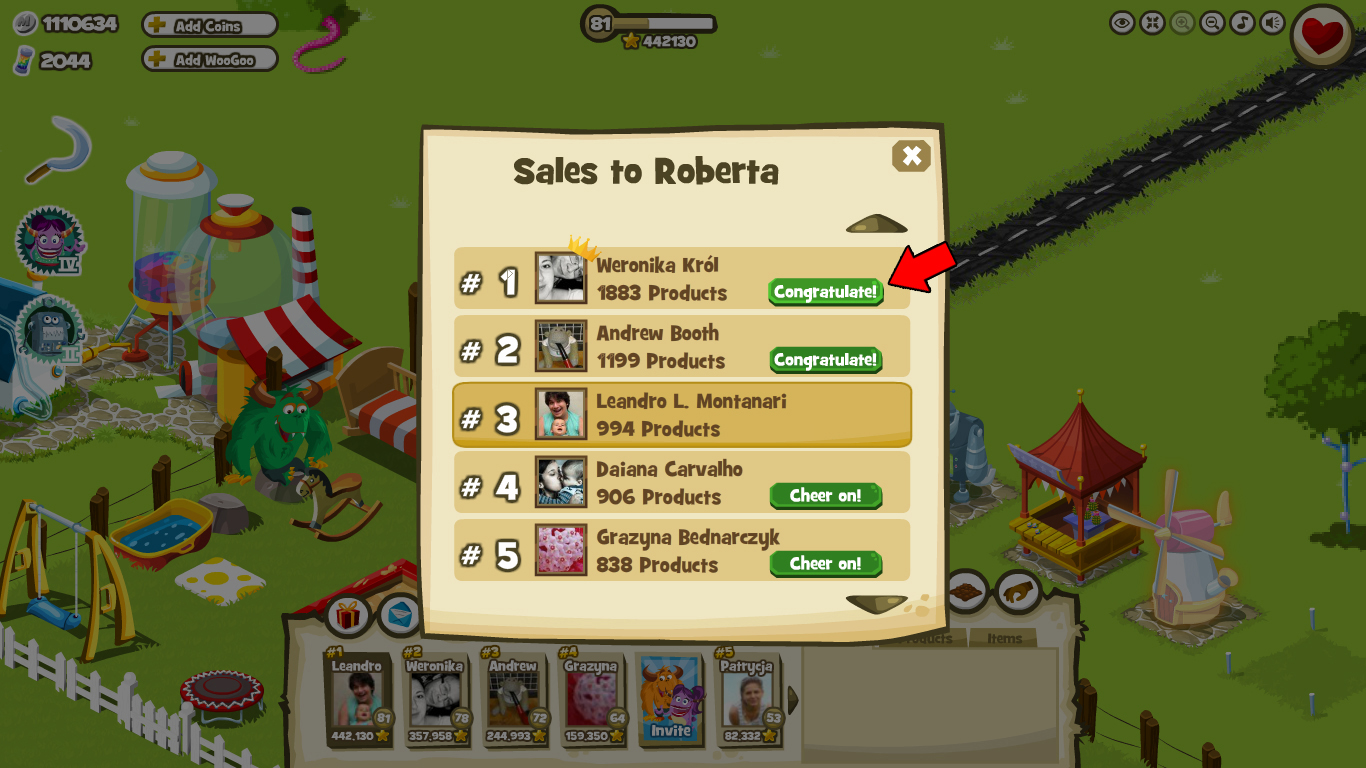Congratulate Weronika Król

[x=826, y=292]
